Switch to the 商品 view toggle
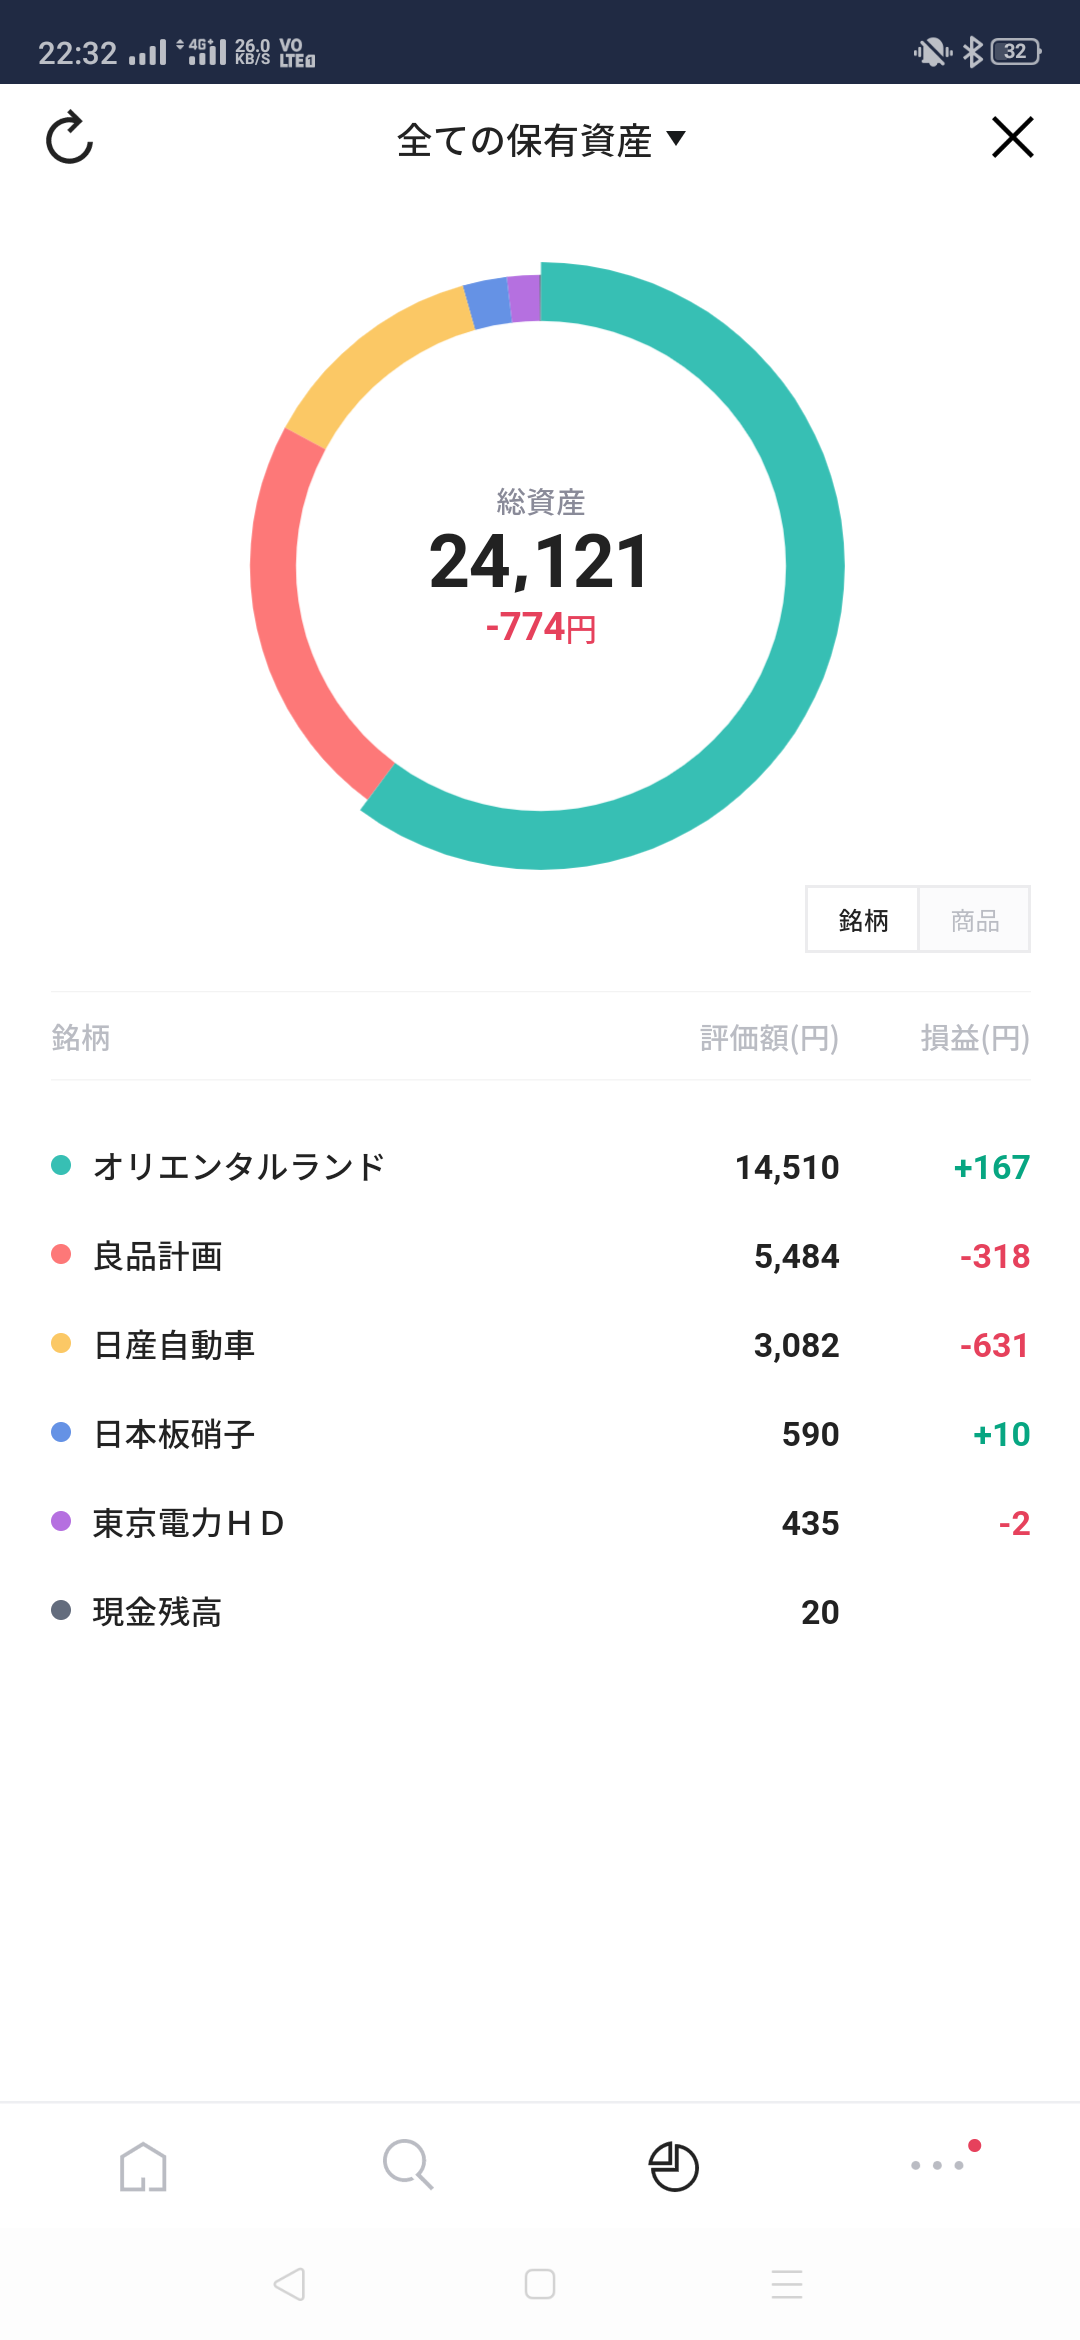Screen dimensions: 1080x2340 [975, 920]
